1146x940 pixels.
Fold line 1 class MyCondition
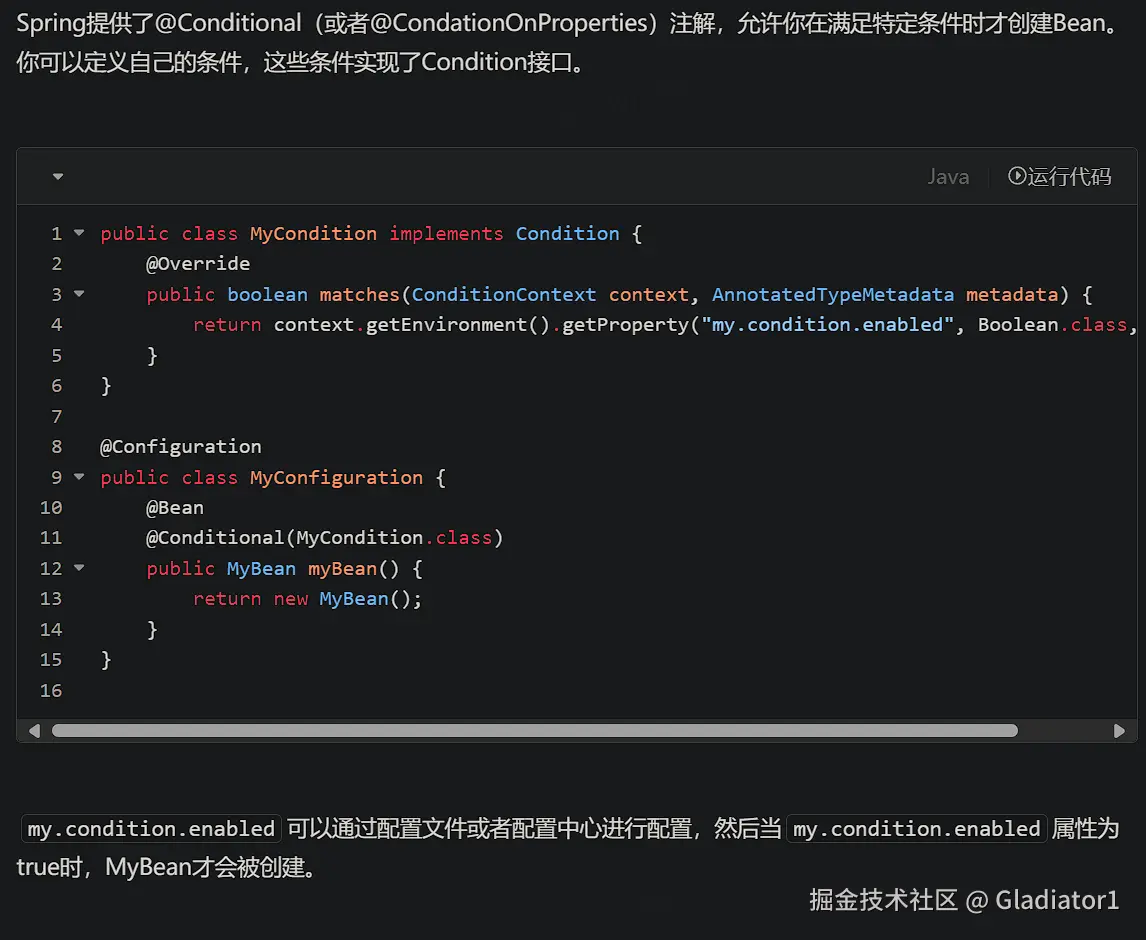[79, 233]
